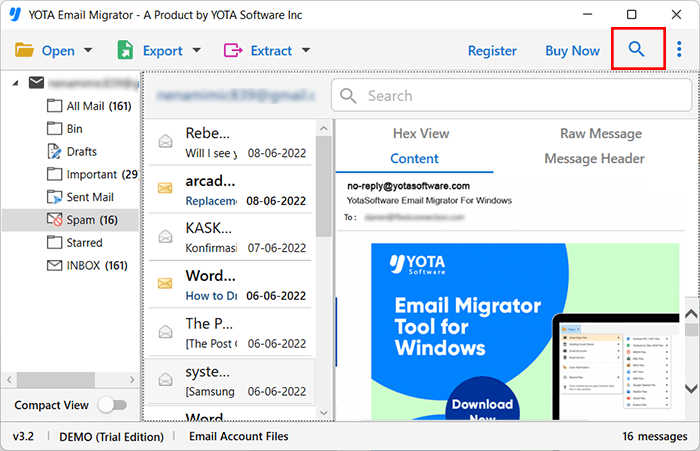700x451 pixels.
Task: Click the Buy Now button
Action: (x=572, y=51)
